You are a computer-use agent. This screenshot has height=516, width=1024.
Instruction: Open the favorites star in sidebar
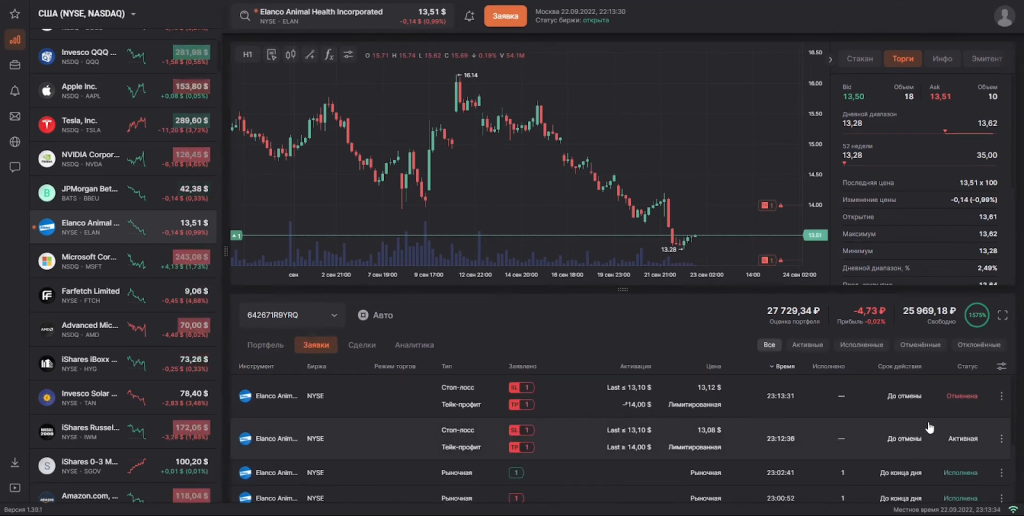tap(15, 15)
